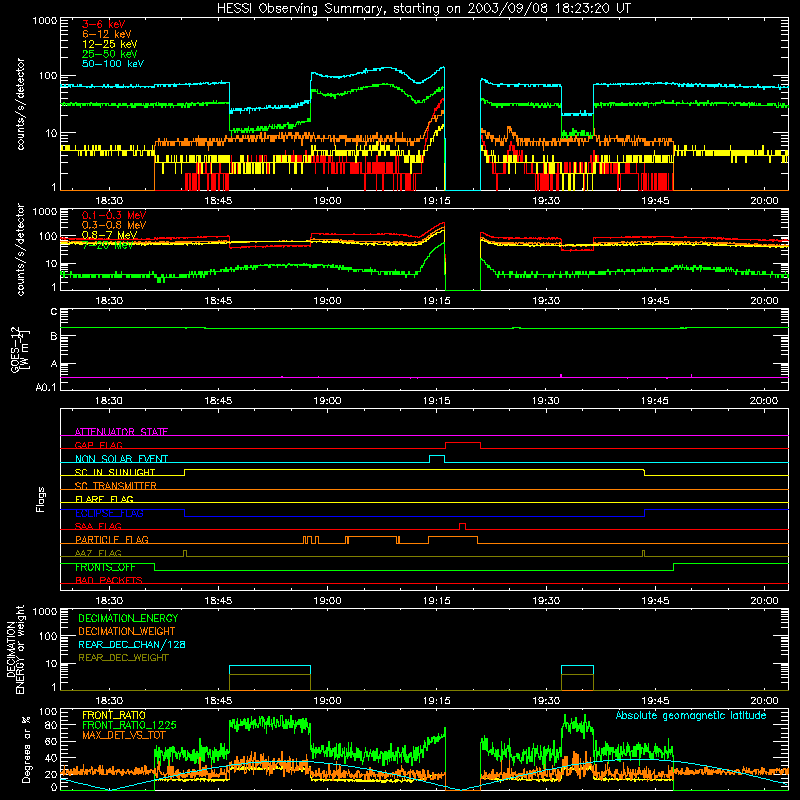Click the 19:00 tick under the MeV plot
The width and height of the screenshot is (800, 800).
point(328,301)
